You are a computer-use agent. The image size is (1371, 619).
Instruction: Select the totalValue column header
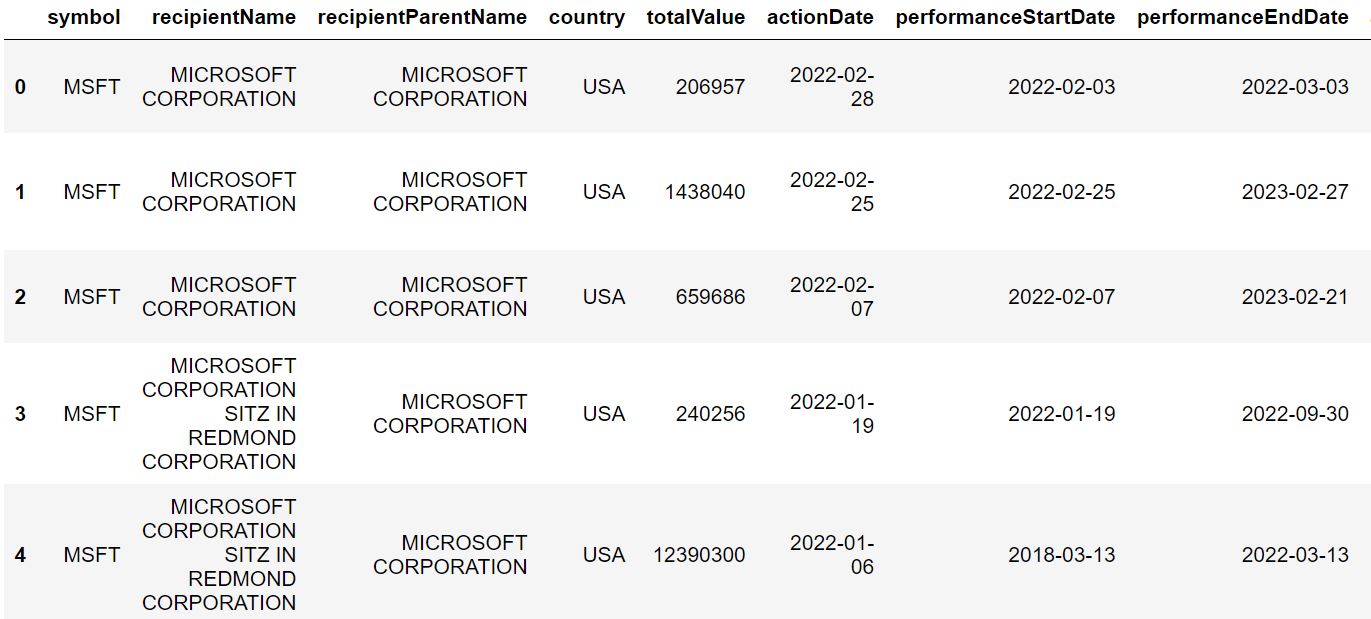point(696,17)
